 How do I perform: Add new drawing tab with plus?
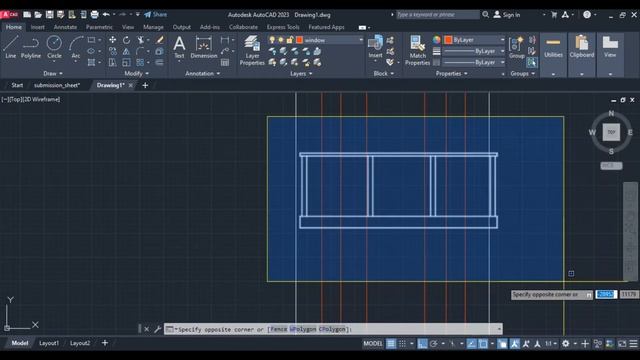[145, 85]
